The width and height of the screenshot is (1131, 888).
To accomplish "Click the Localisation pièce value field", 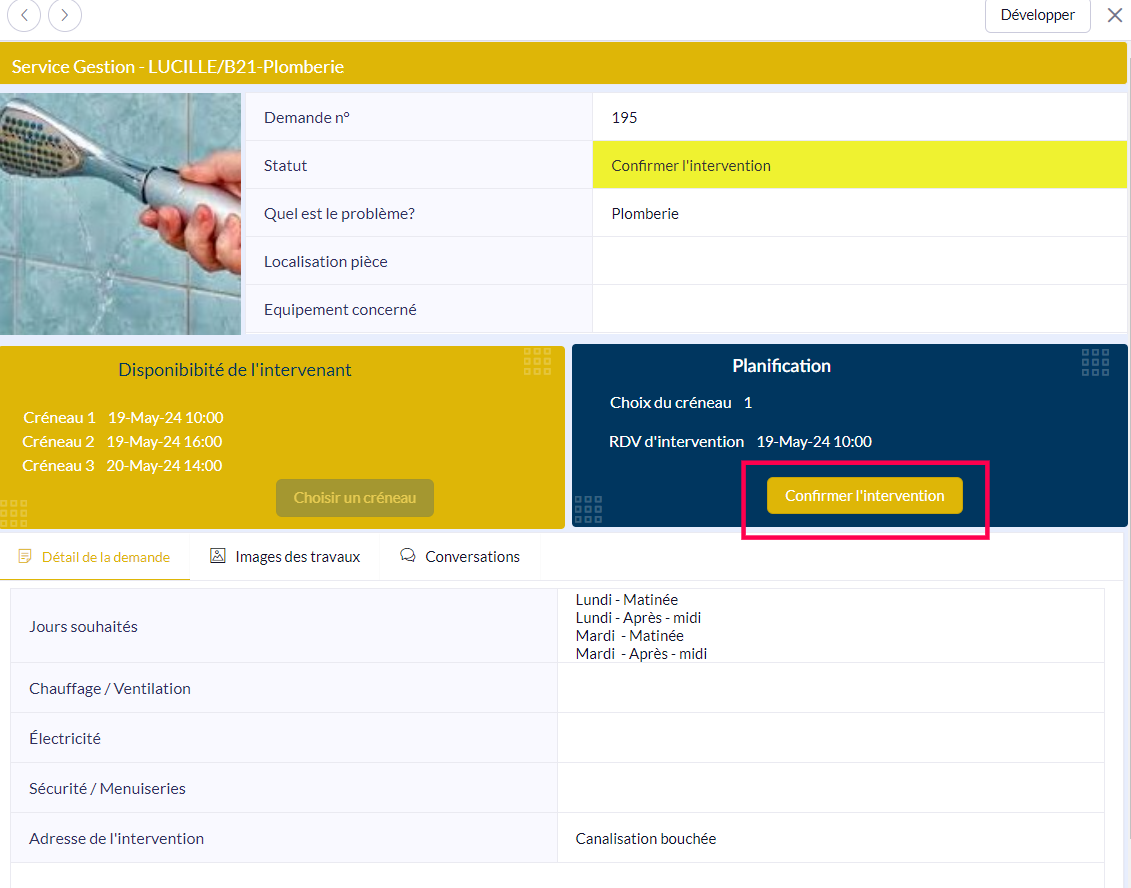I will coord(859,262).
